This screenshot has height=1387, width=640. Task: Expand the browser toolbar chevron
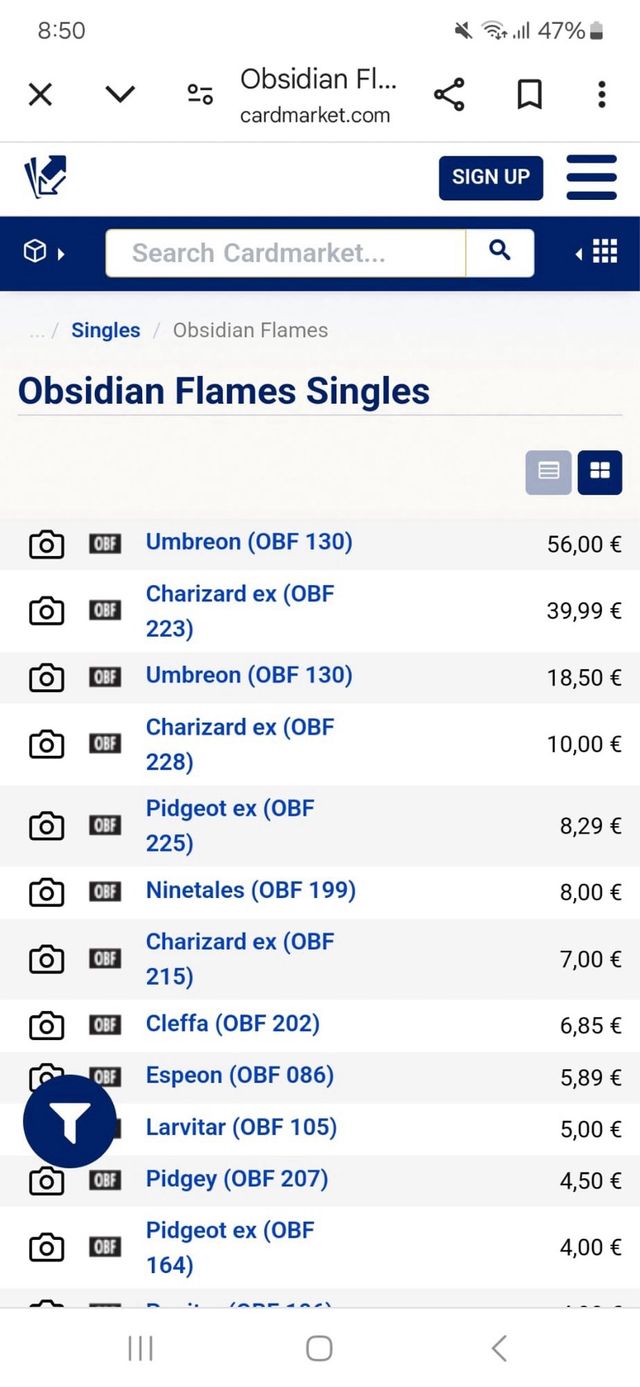click(120, 94)
